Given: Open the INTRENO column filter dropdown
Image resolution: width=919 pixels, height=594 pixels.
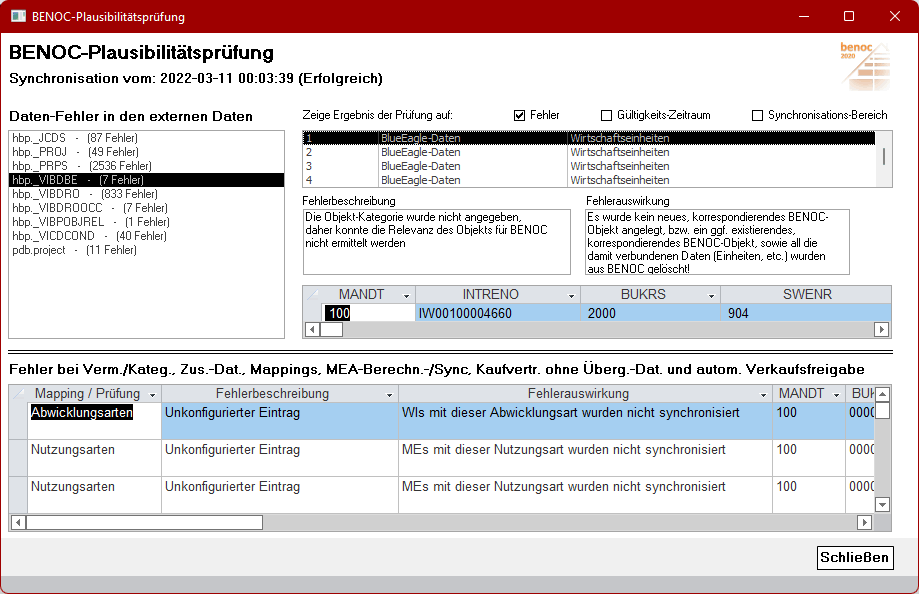Looking at the screenshot, I should [x=571, y=295].
